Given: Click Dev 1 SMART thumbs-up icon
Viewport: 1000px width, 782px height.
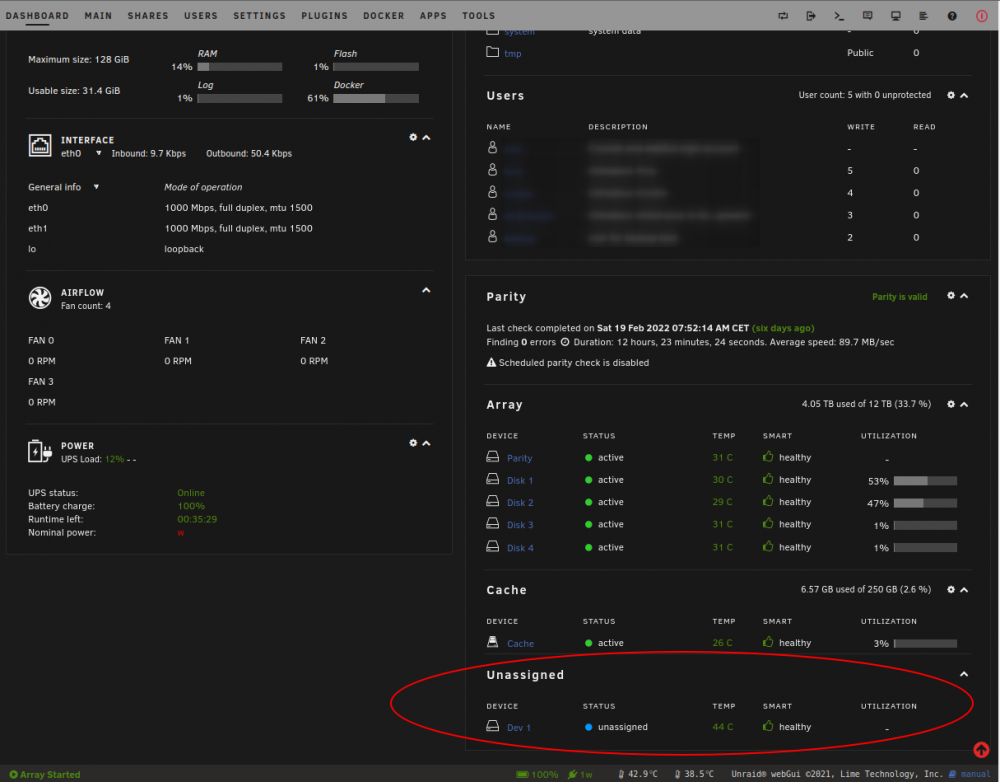Looking at the screenshot, I should tap(768, 726).
